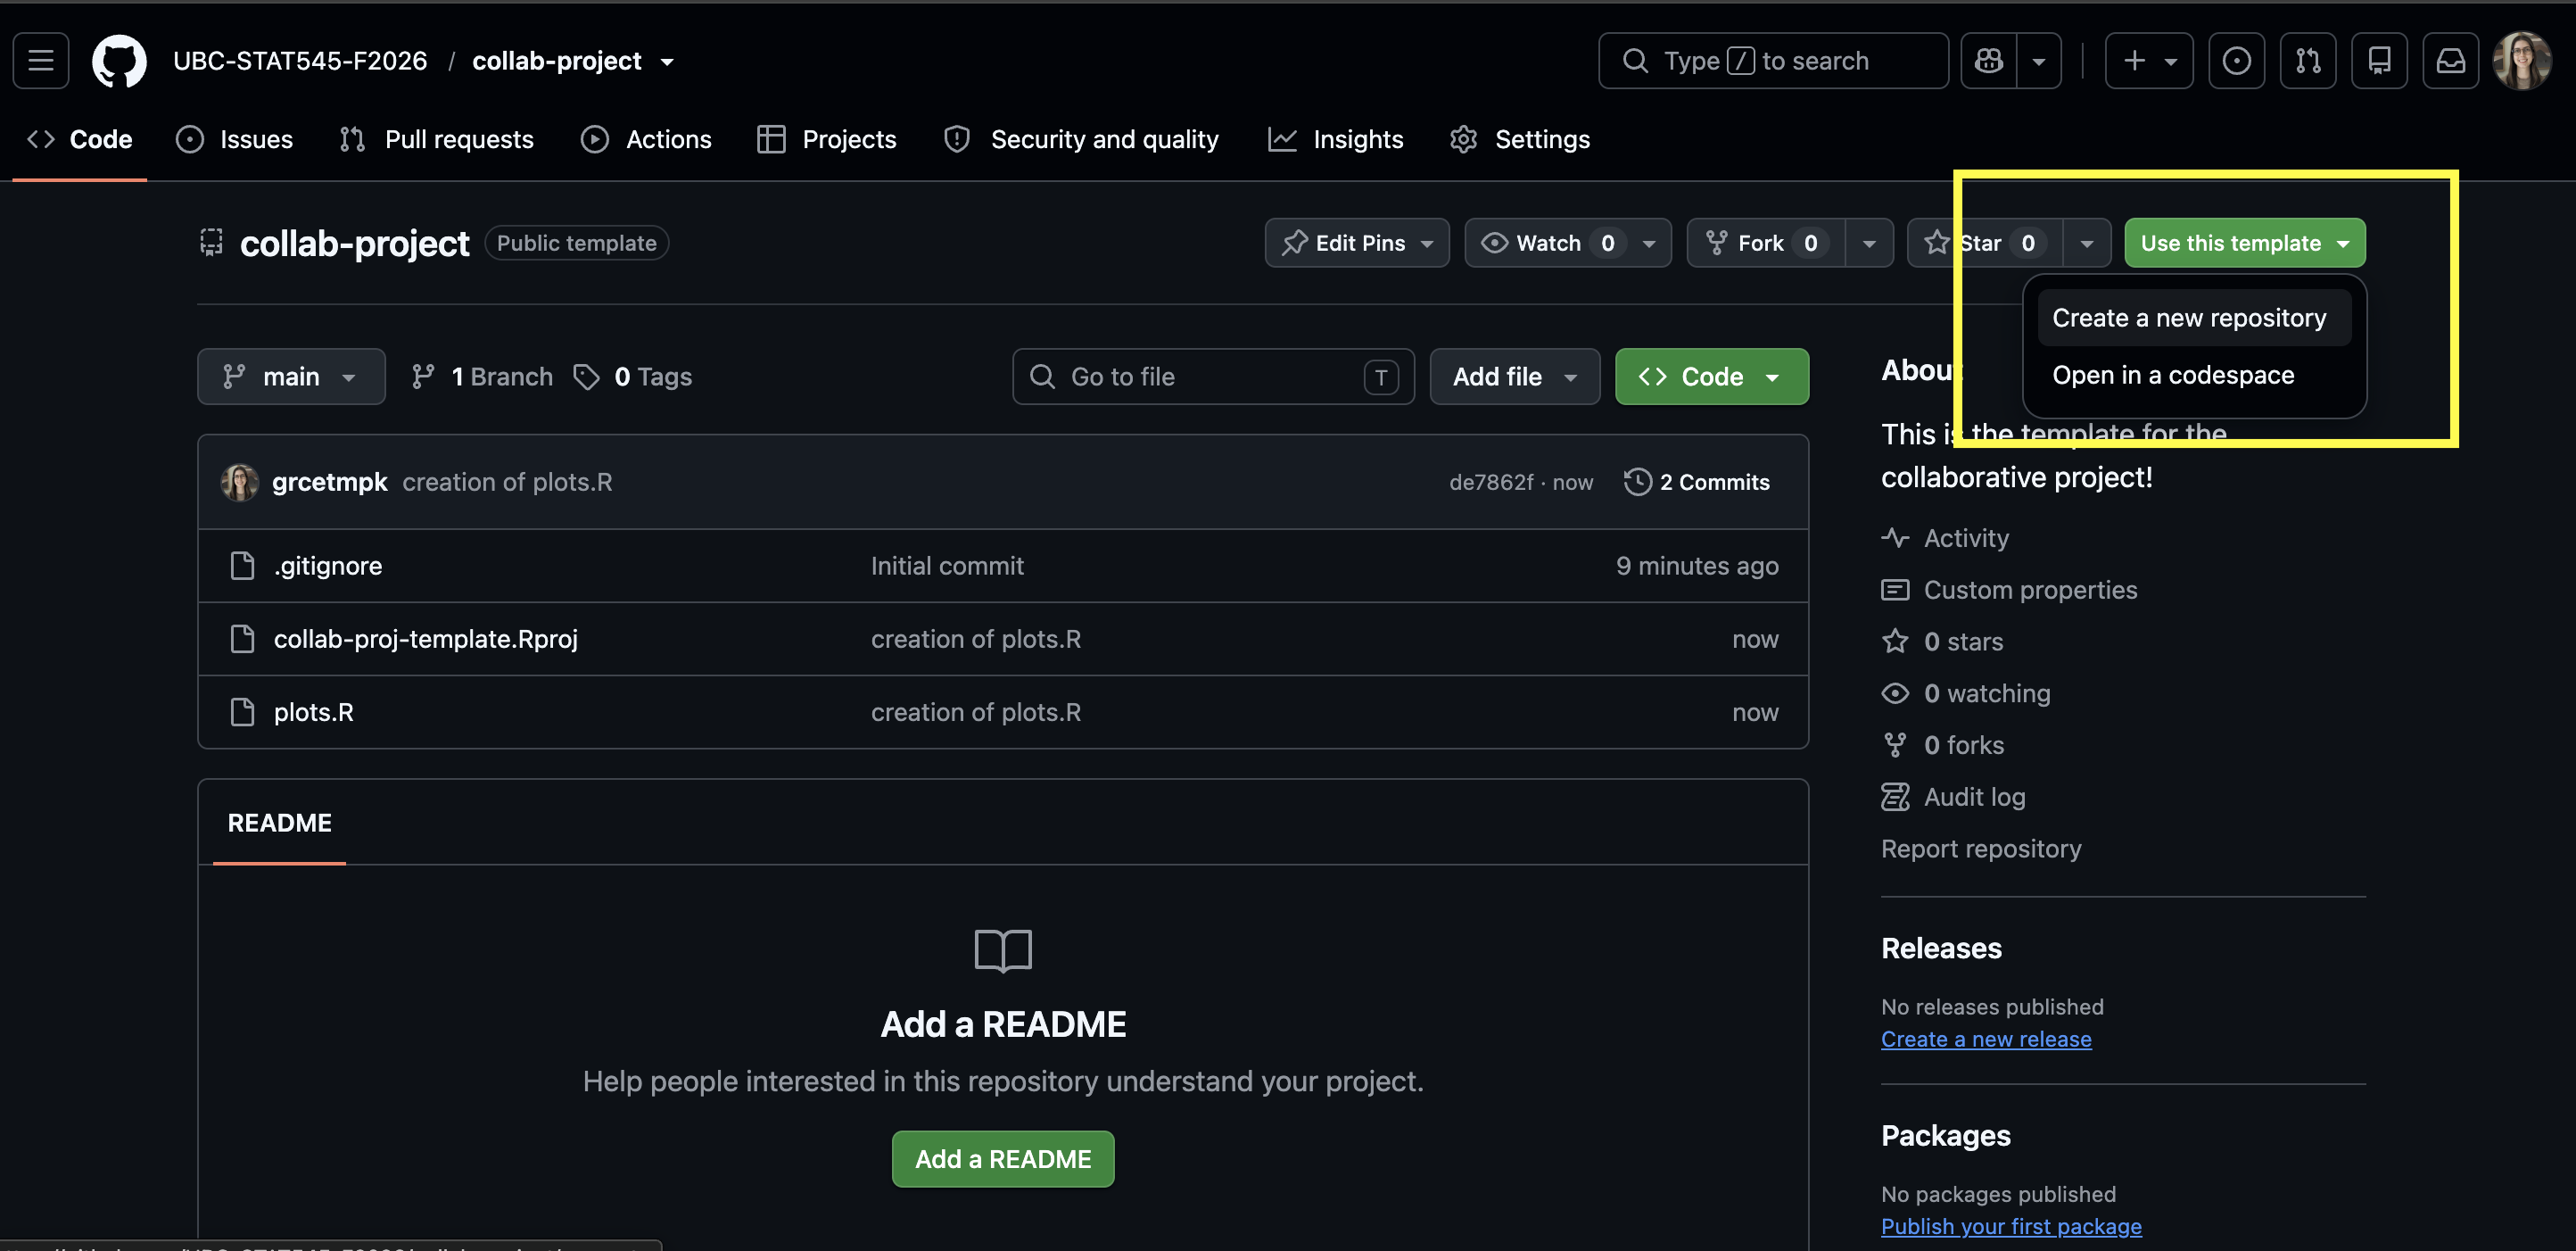This screenshot has width=2576, height=1251.
Task: Open the Add file dropdown
Action: 1514,377
